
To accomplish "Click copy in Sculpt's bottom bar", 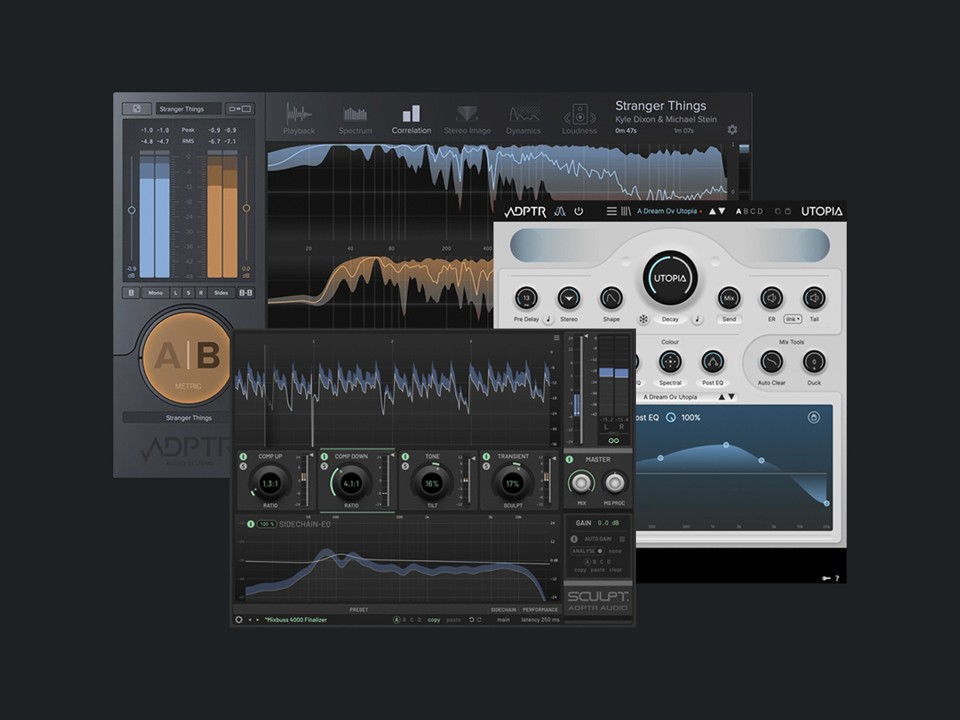I will 434,620.
